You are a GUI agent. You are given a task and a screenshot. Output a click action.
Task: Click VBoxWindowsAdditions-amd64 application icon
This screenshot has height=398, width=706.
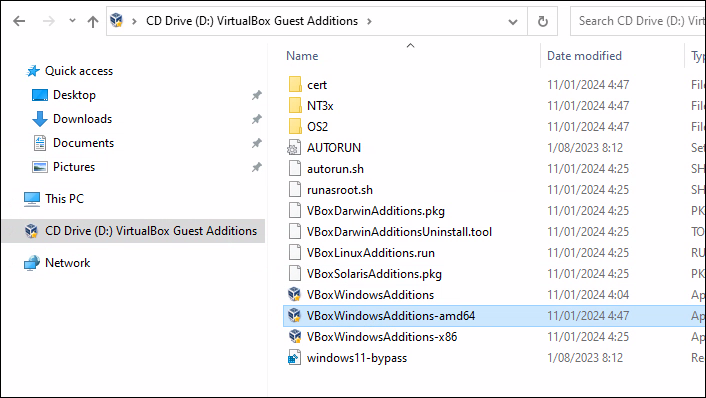tap(294, 316)
